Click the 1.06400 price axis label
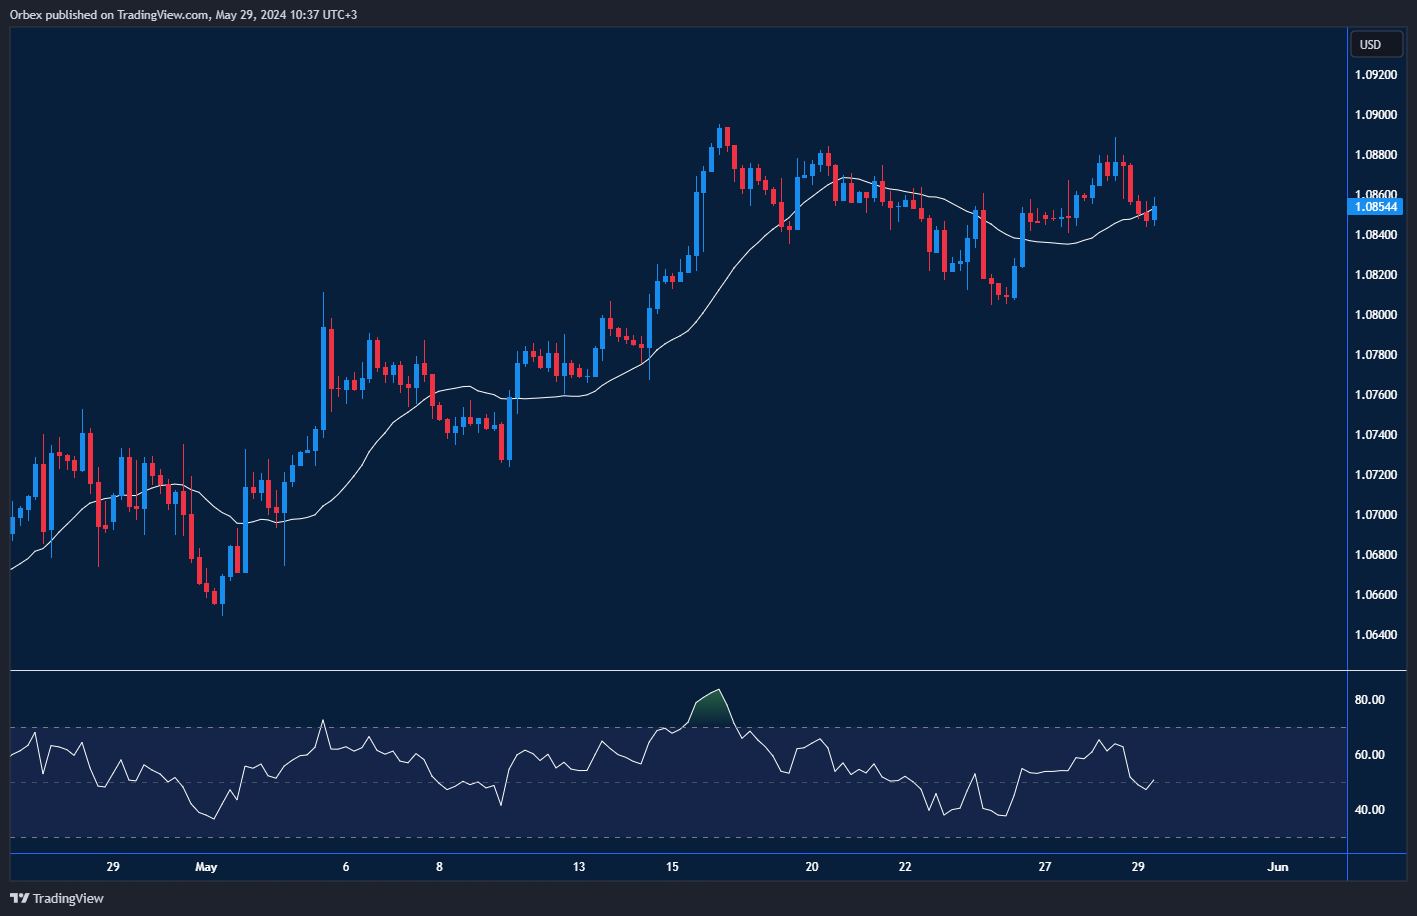Image resolution: width=1417 pixels, height=916 pixels. click(x=1376, y=635)
